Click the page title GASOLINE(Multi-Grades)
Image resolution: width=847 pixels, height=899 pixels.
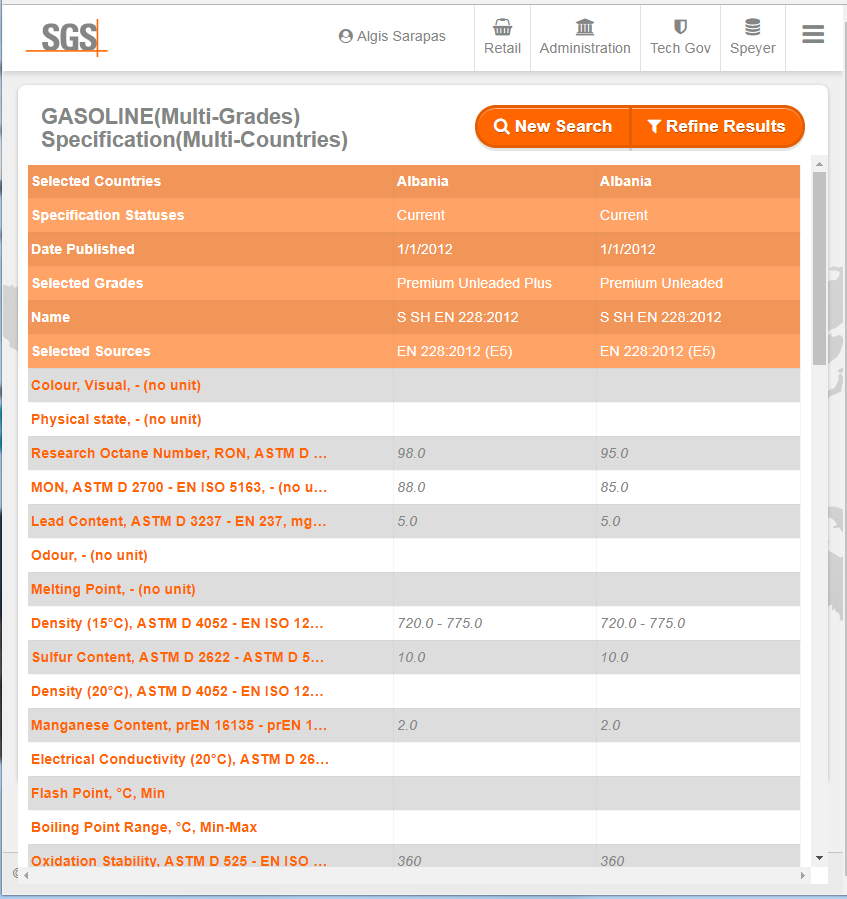pyautogui.click(x=171, y=116)
